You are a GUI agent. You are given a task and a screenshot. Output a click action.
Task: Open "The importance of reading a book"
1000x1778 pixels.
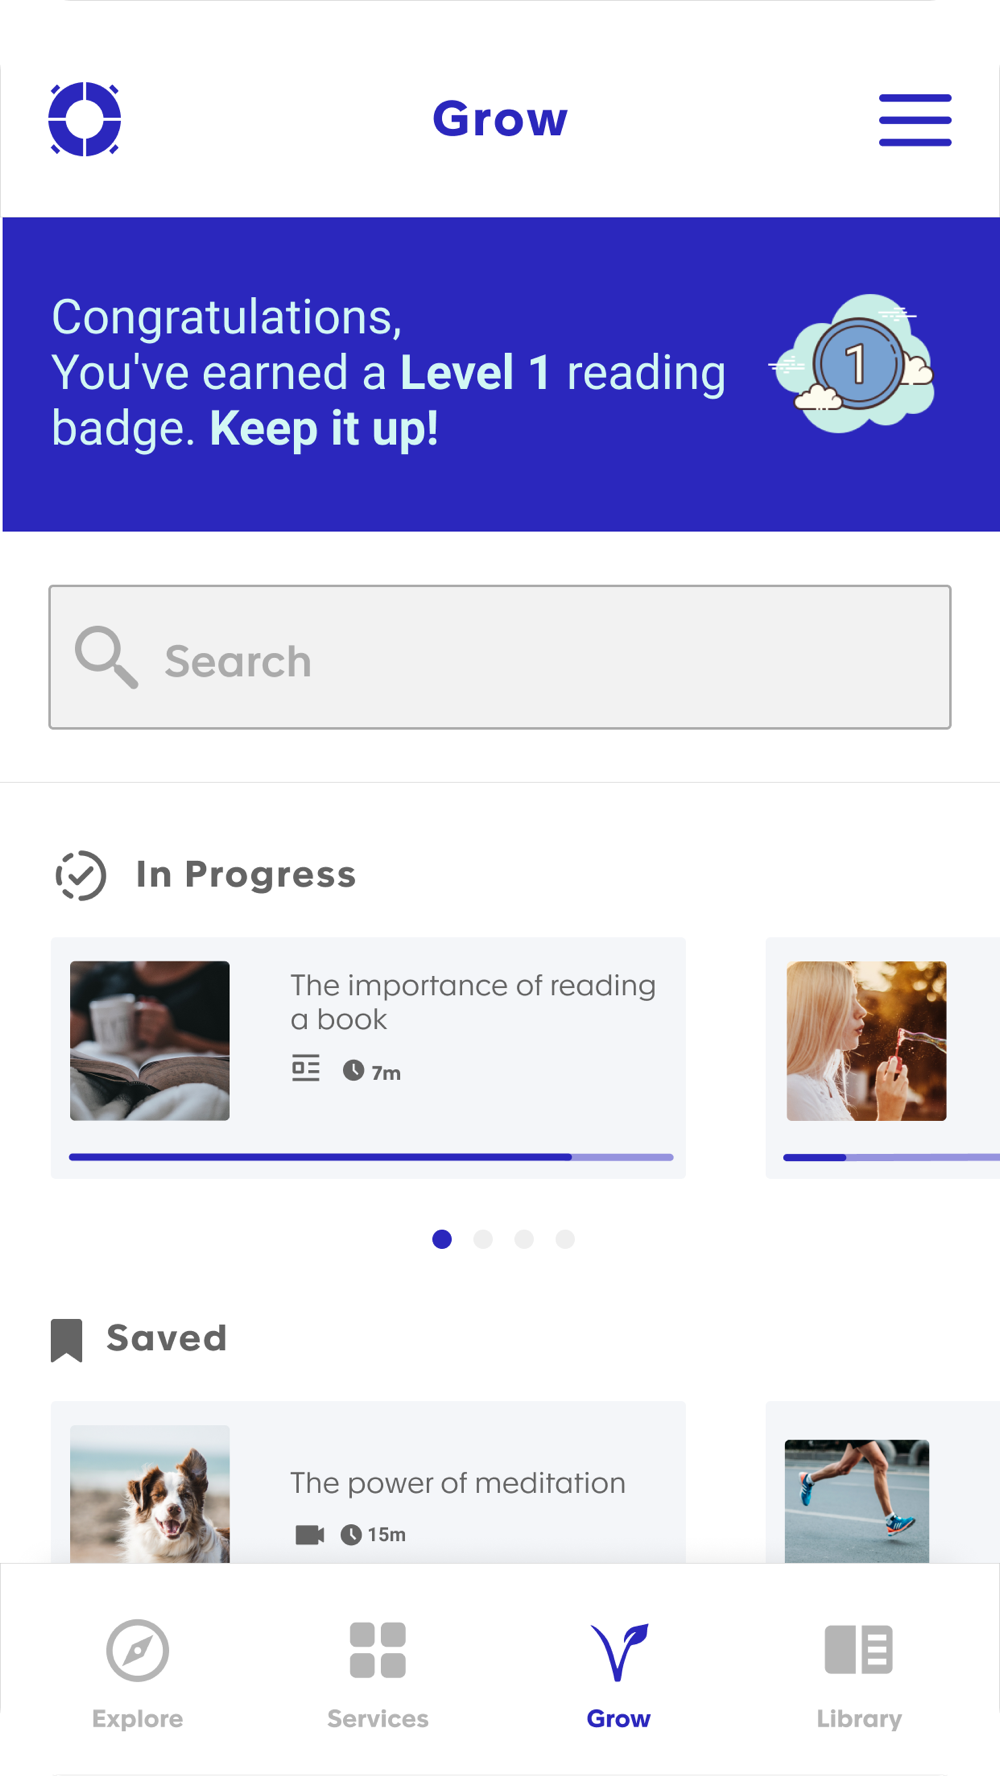click(472, 1002)
